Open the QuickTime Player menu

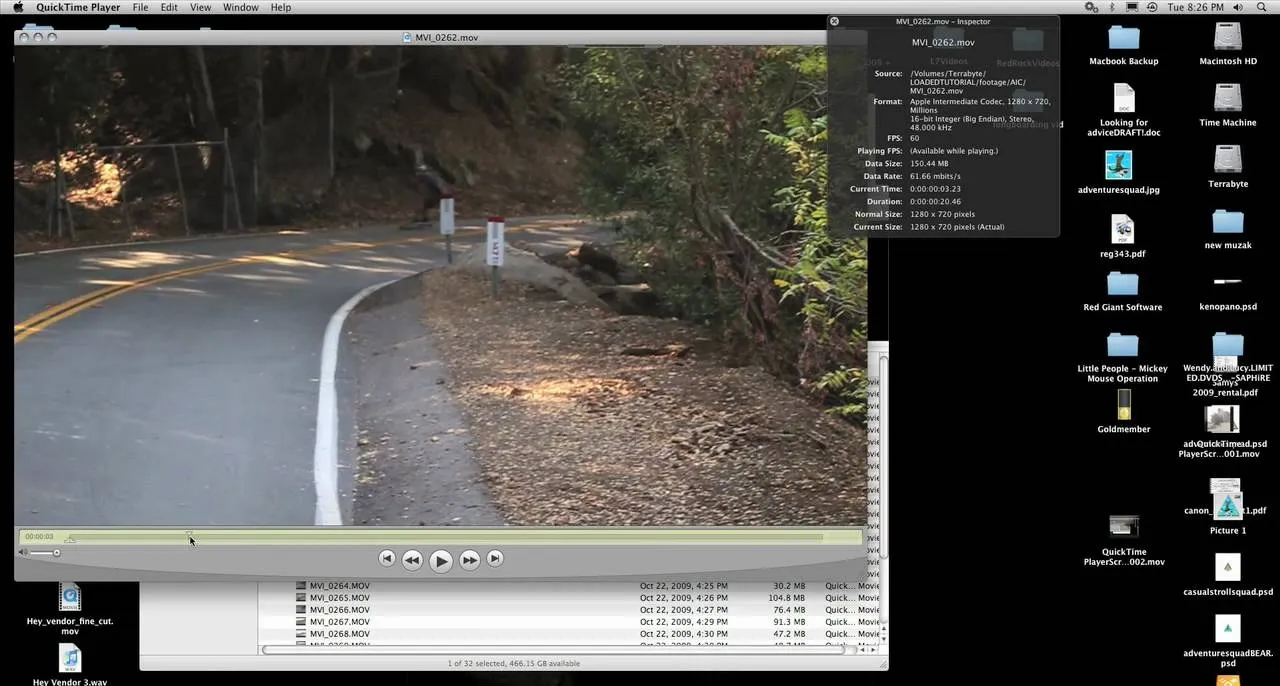click(x=78, y=7)
